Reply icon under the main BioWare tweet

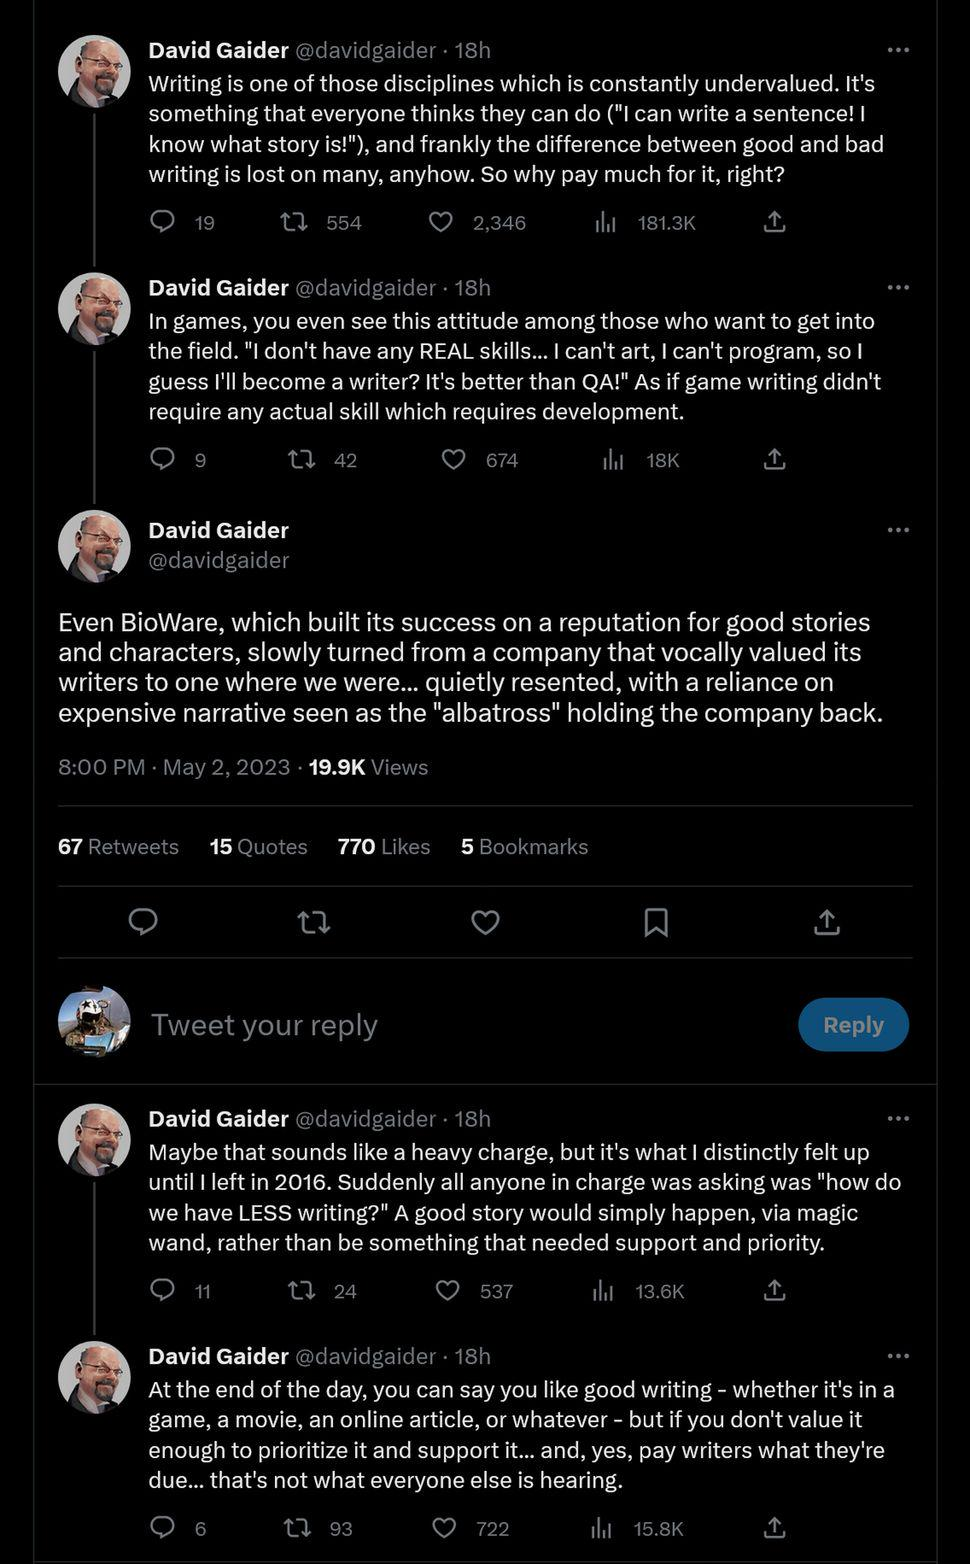(143, 922)
